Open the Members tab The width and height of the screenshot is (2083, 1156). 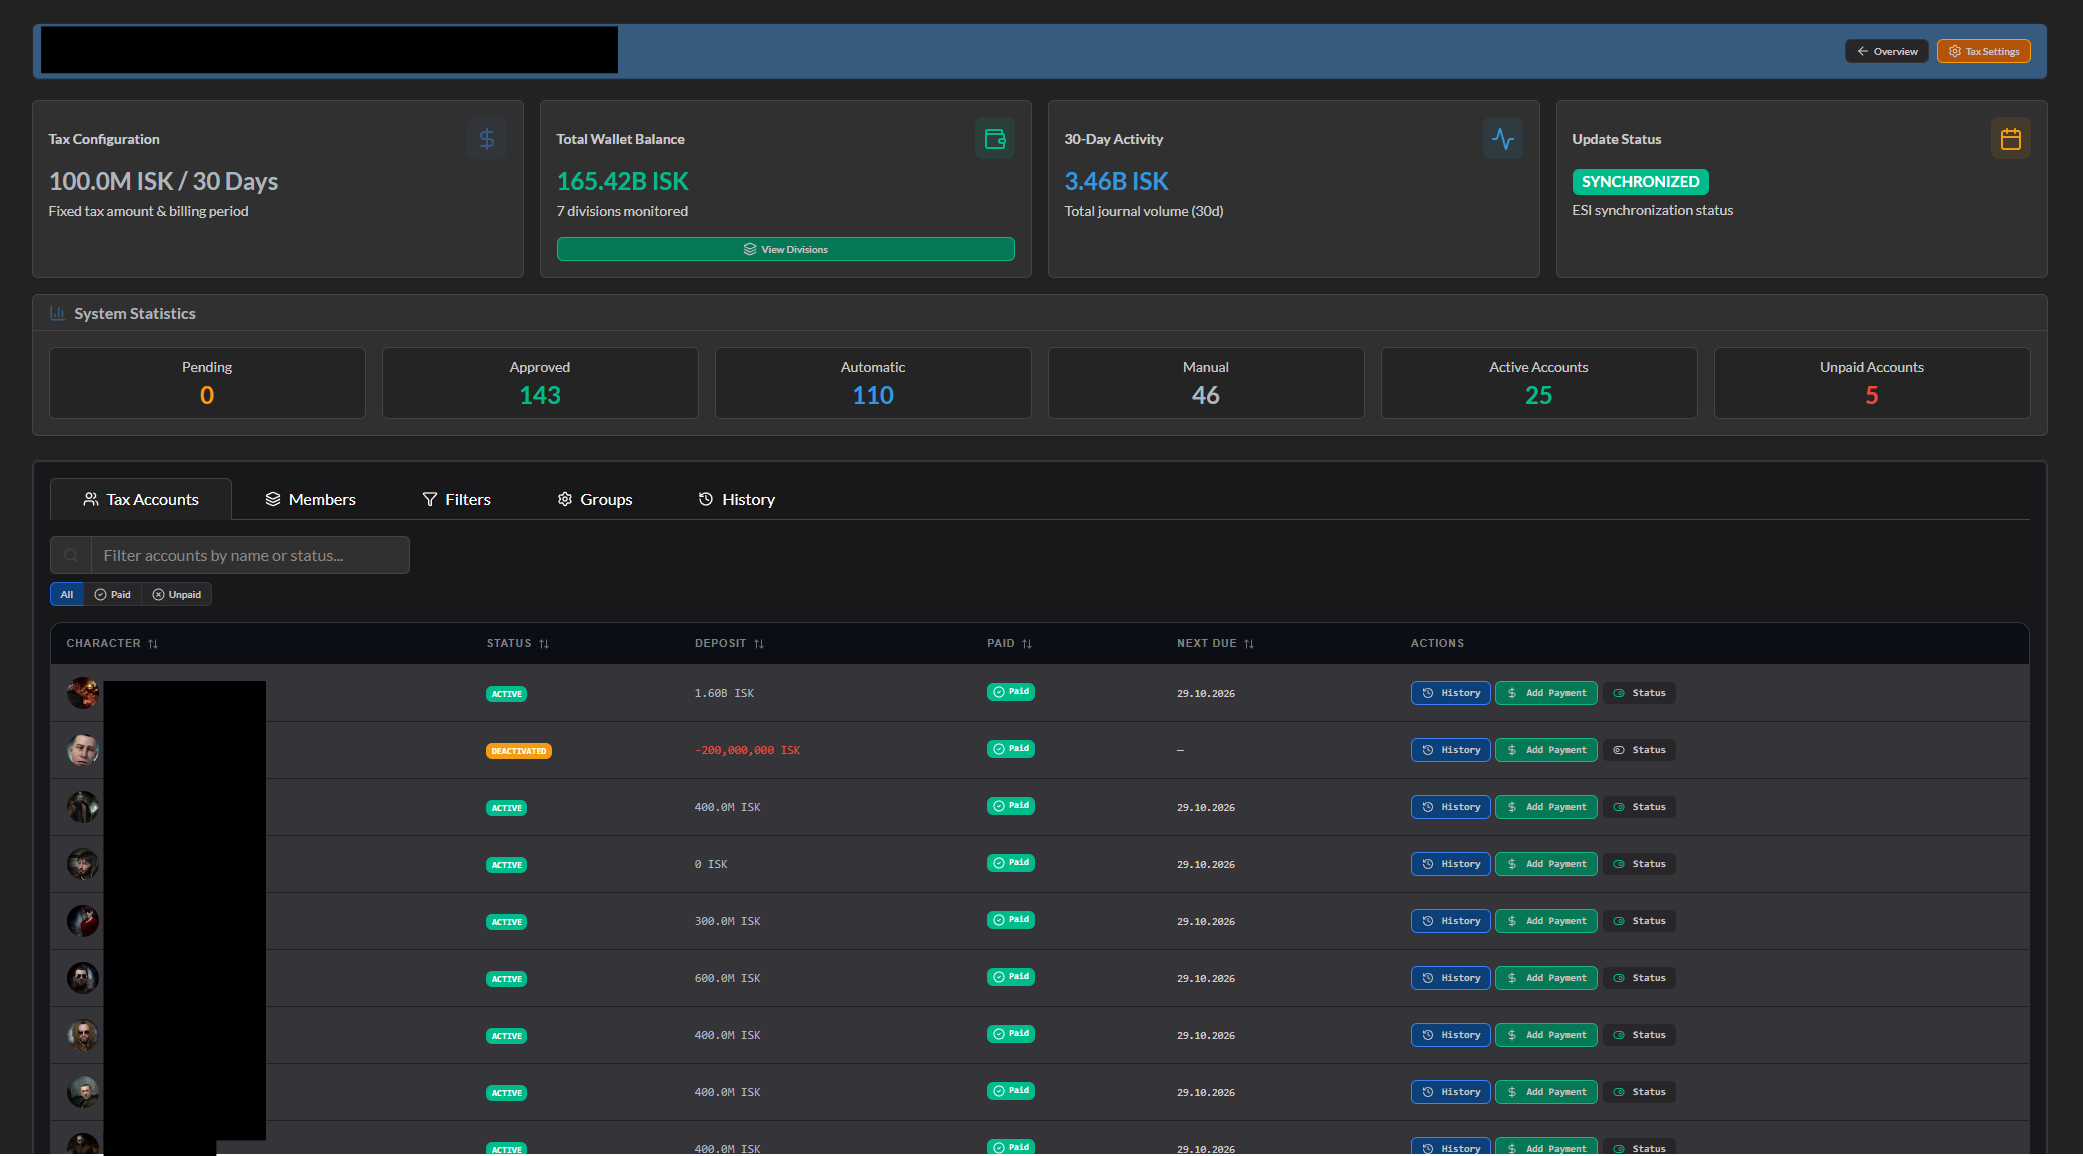pos(310,499)
